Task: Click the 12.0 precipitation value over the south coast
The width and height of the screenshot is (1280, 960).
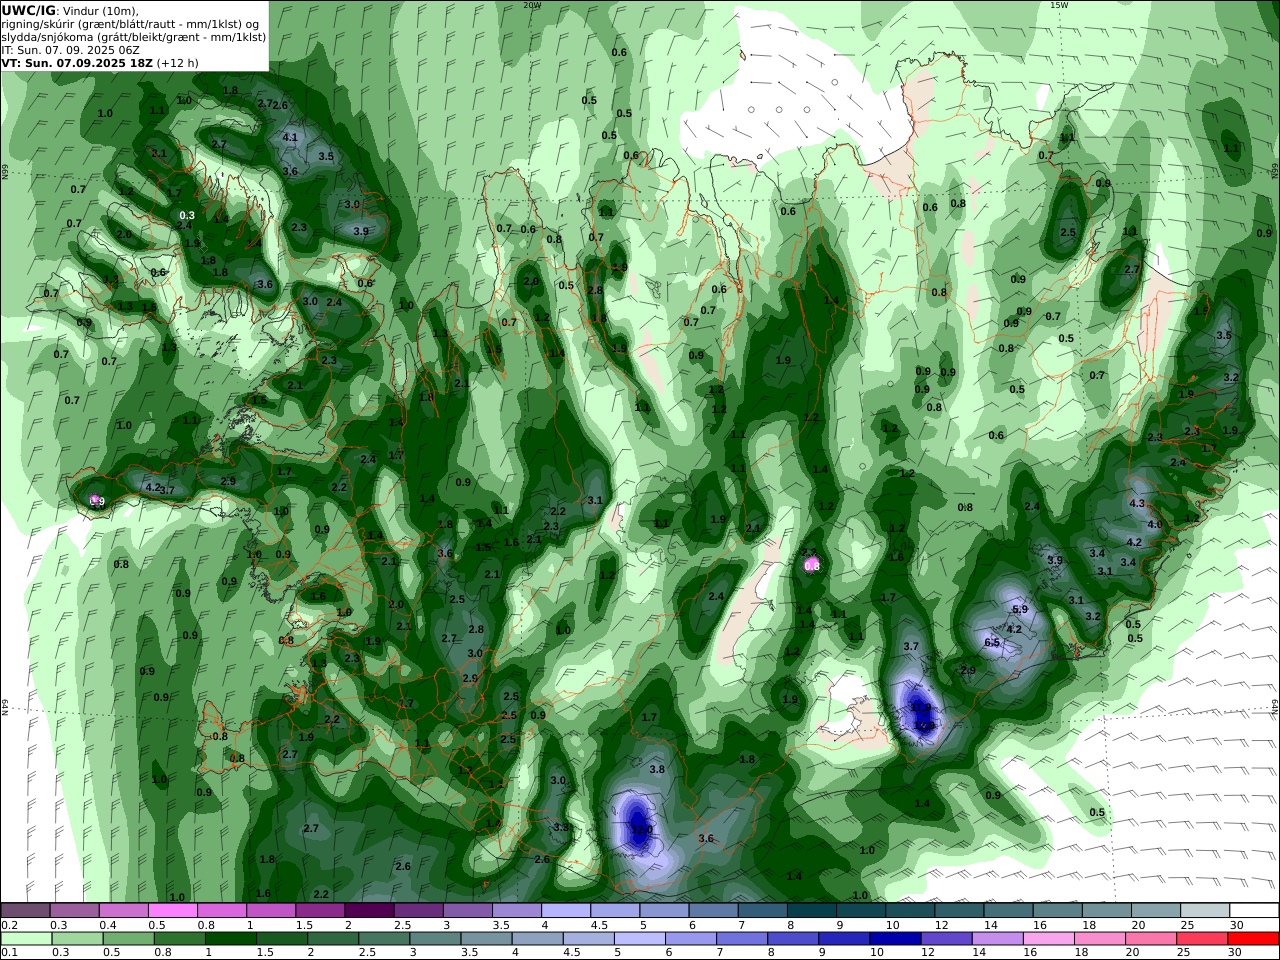Action: coord(641,829)
